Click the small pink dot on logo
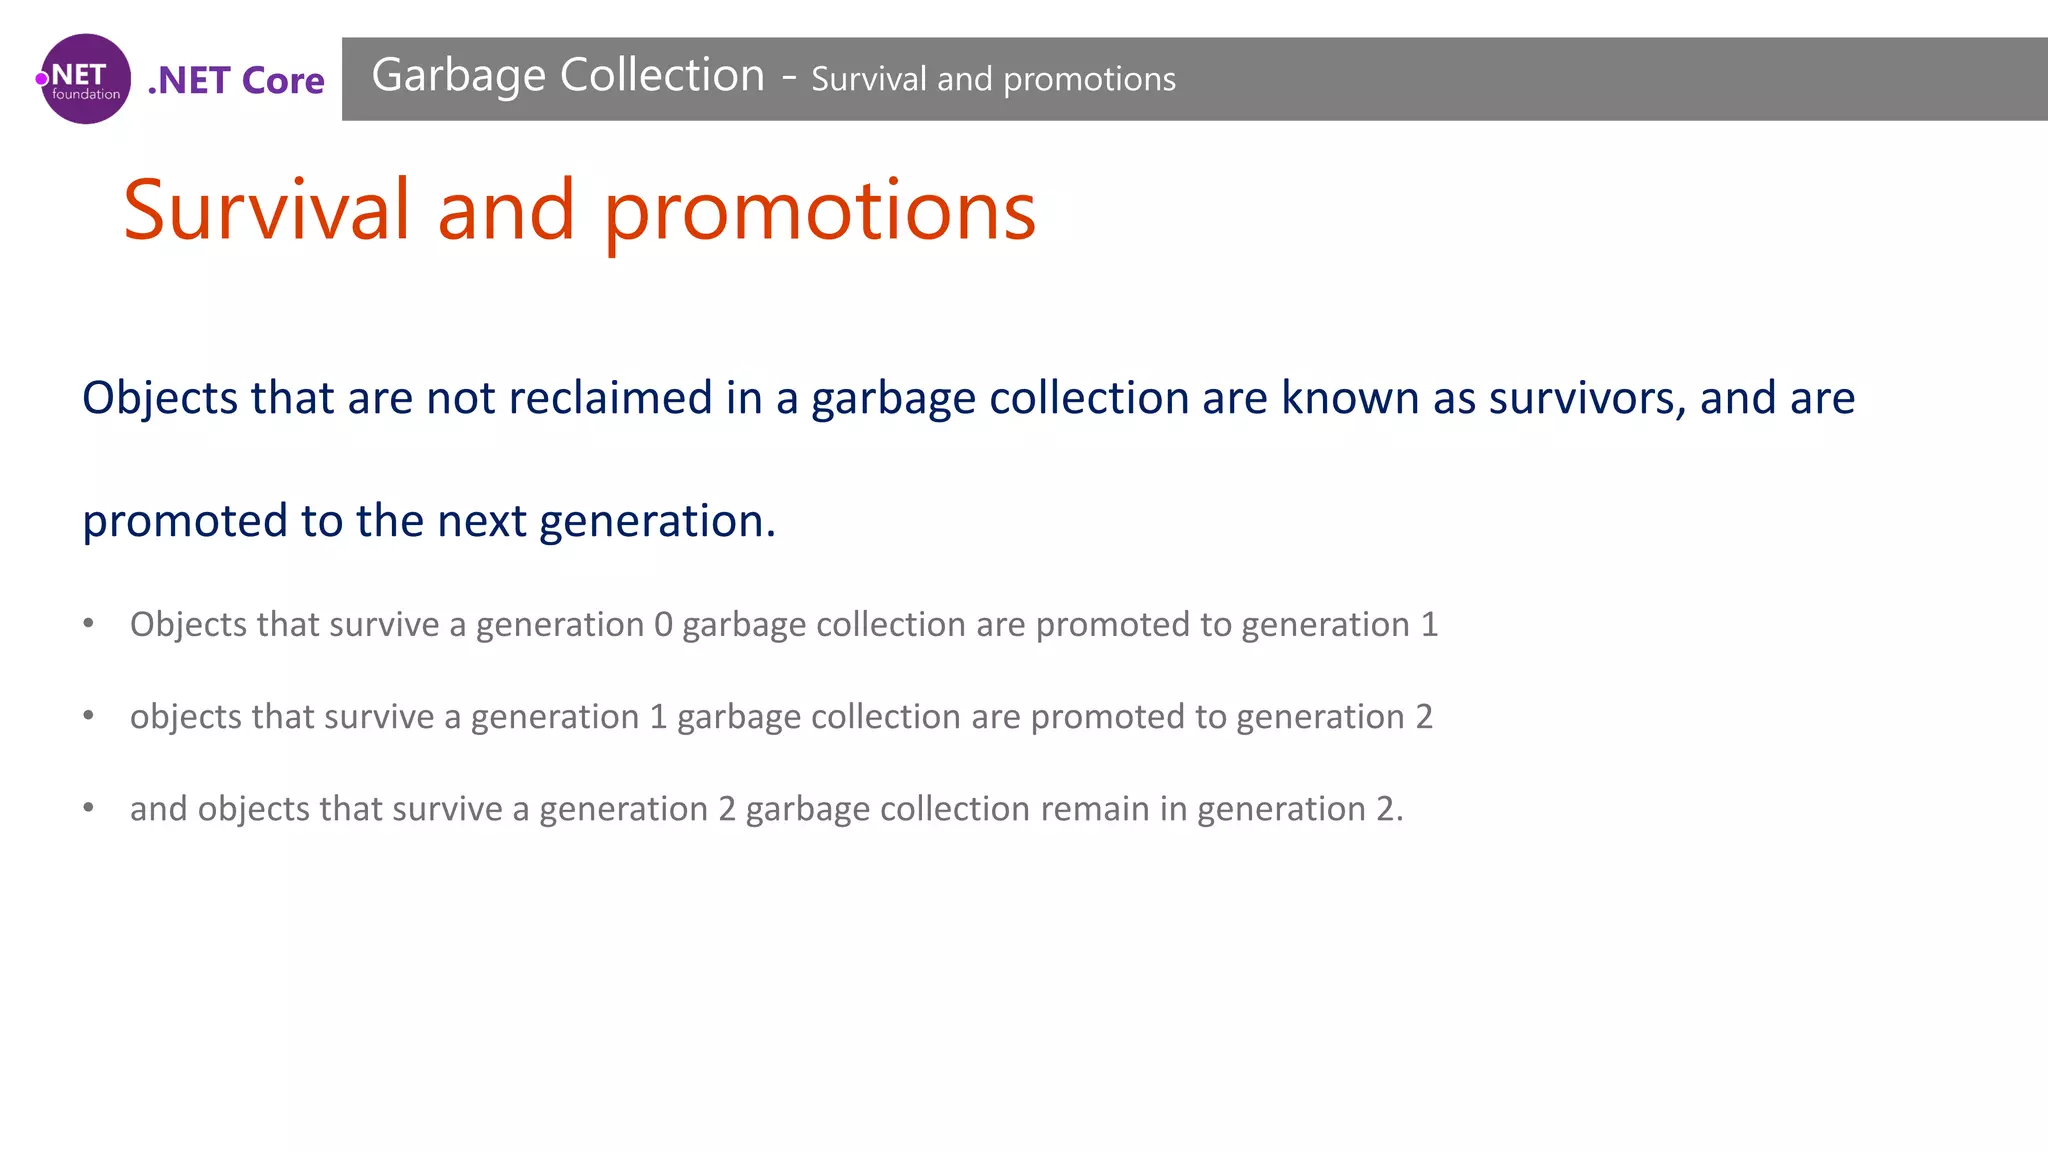The image size is (2048, 1152). (x=42, y=79)
